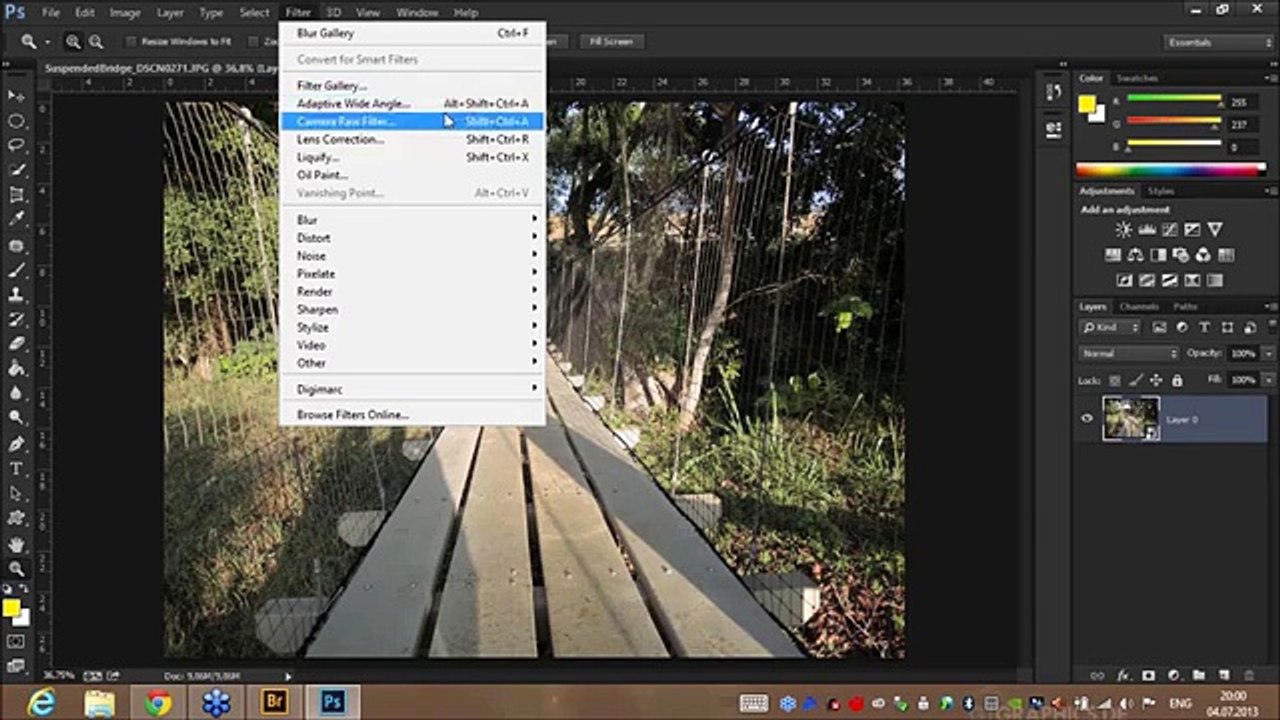Screen dimensions: 1280x720
Task: Add a Levels adjustment
Action: (x=1146, y=230)
